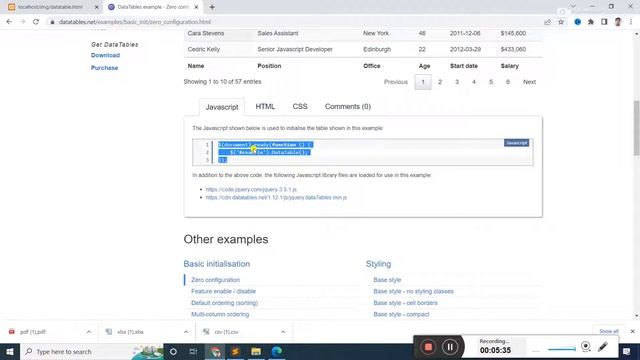Open the tab search dropdown arrow
The width and height of the screenshot is (640, 360).
(x=573, y=7)
